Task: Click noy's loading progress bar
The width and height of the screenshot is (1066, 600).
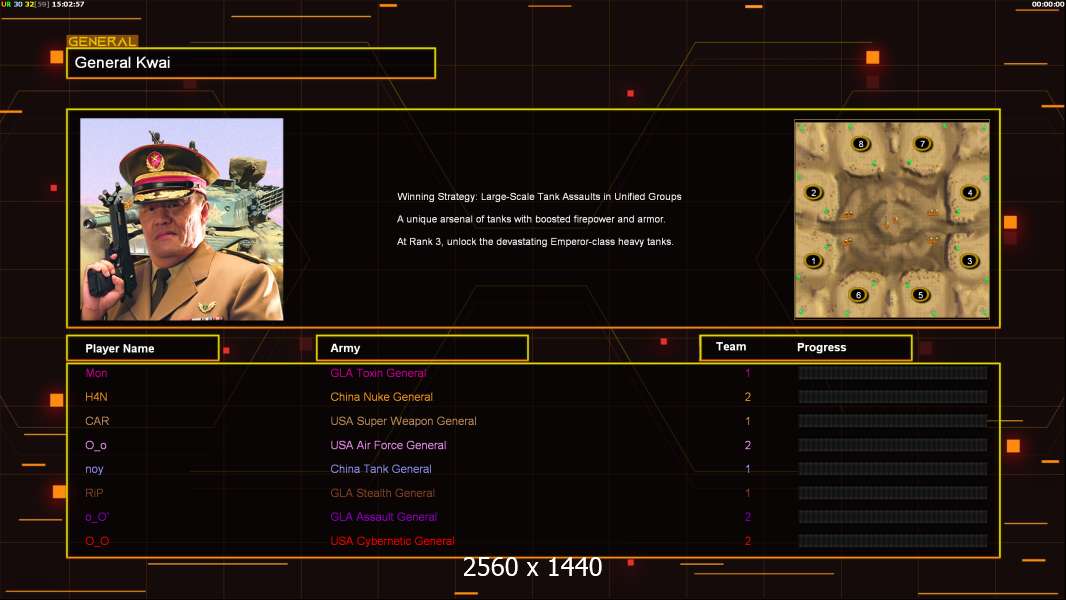Action: click(893, 469)
